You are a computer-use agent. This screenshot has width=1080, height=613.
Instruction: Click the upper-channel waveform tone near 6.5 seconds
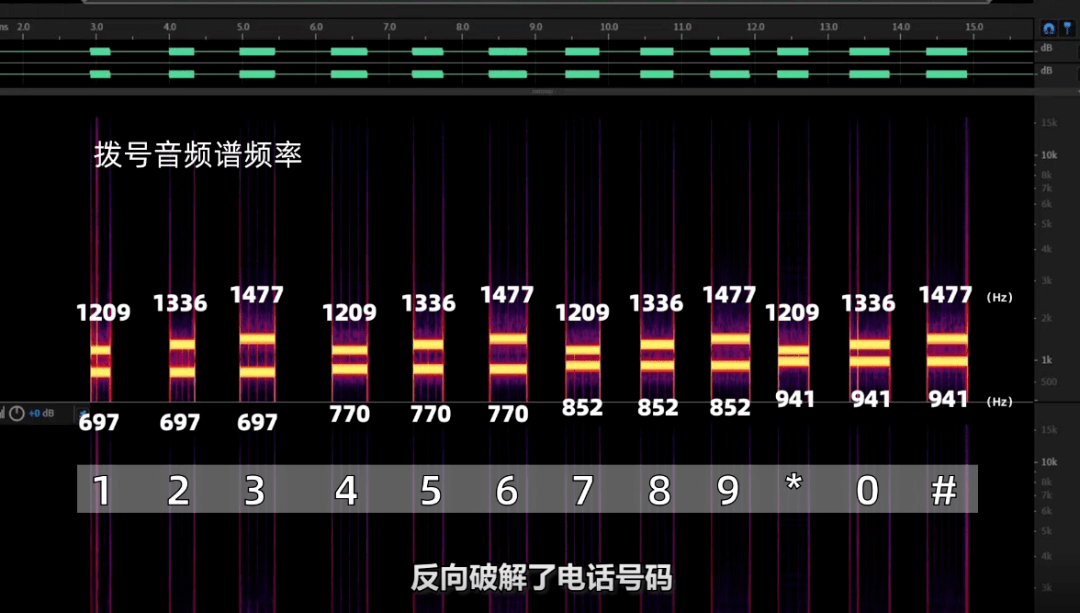click(349, 52)
